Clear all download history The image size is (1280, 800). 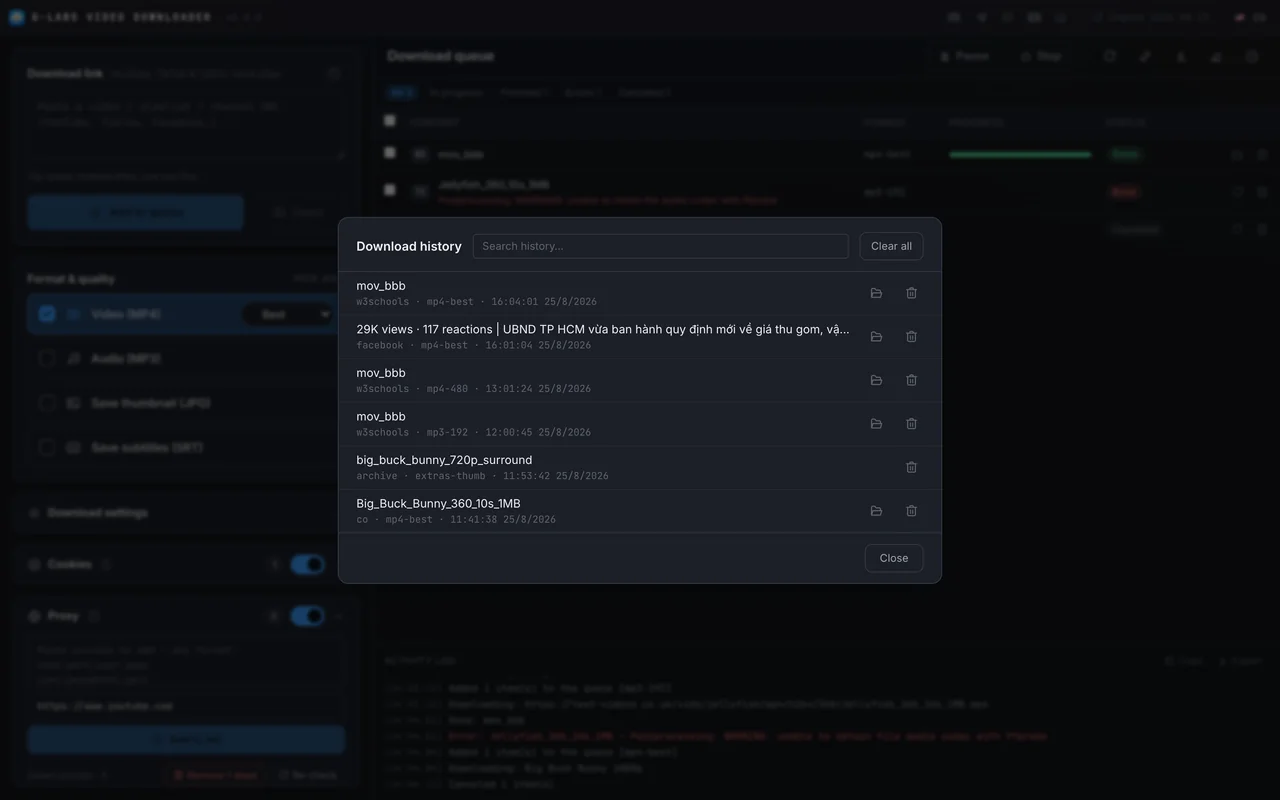coord(891,246)
